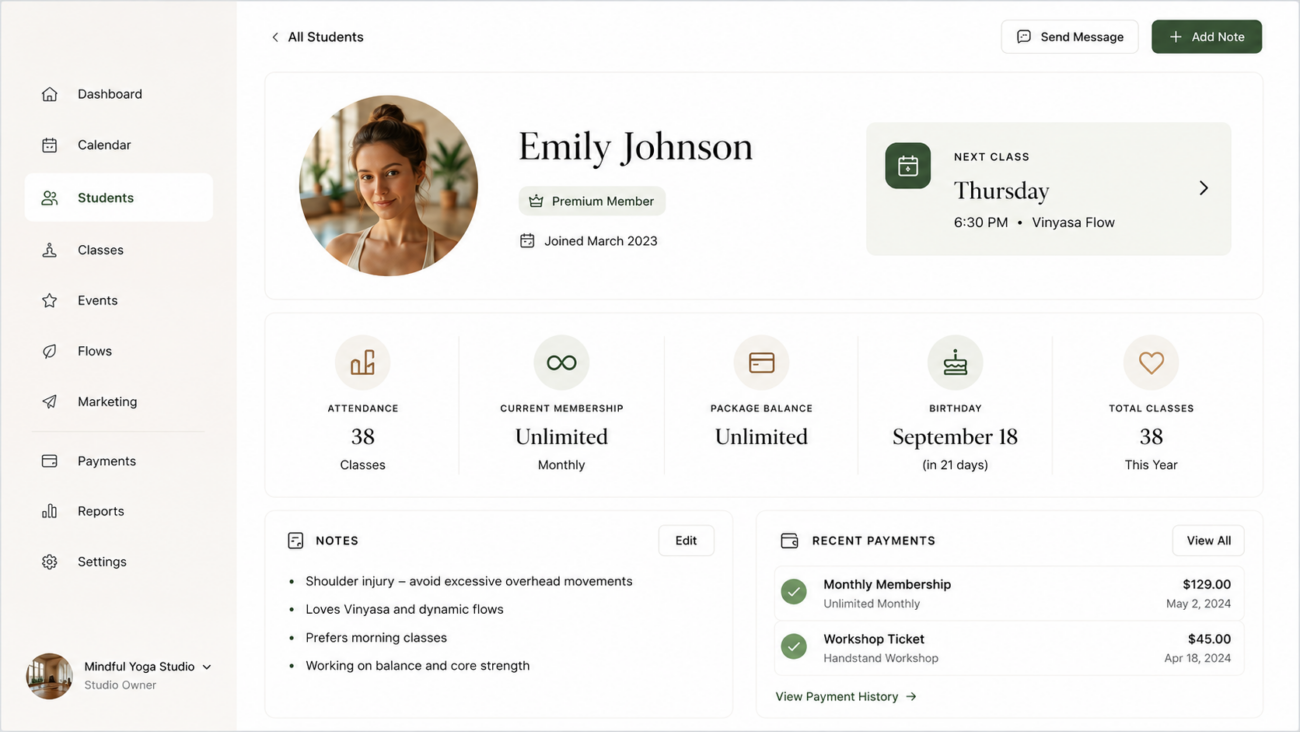Click the Package Balance card icon
The width and height of the screenshot is (1300, 732).
pyautogui.click(x=761, y=362)
